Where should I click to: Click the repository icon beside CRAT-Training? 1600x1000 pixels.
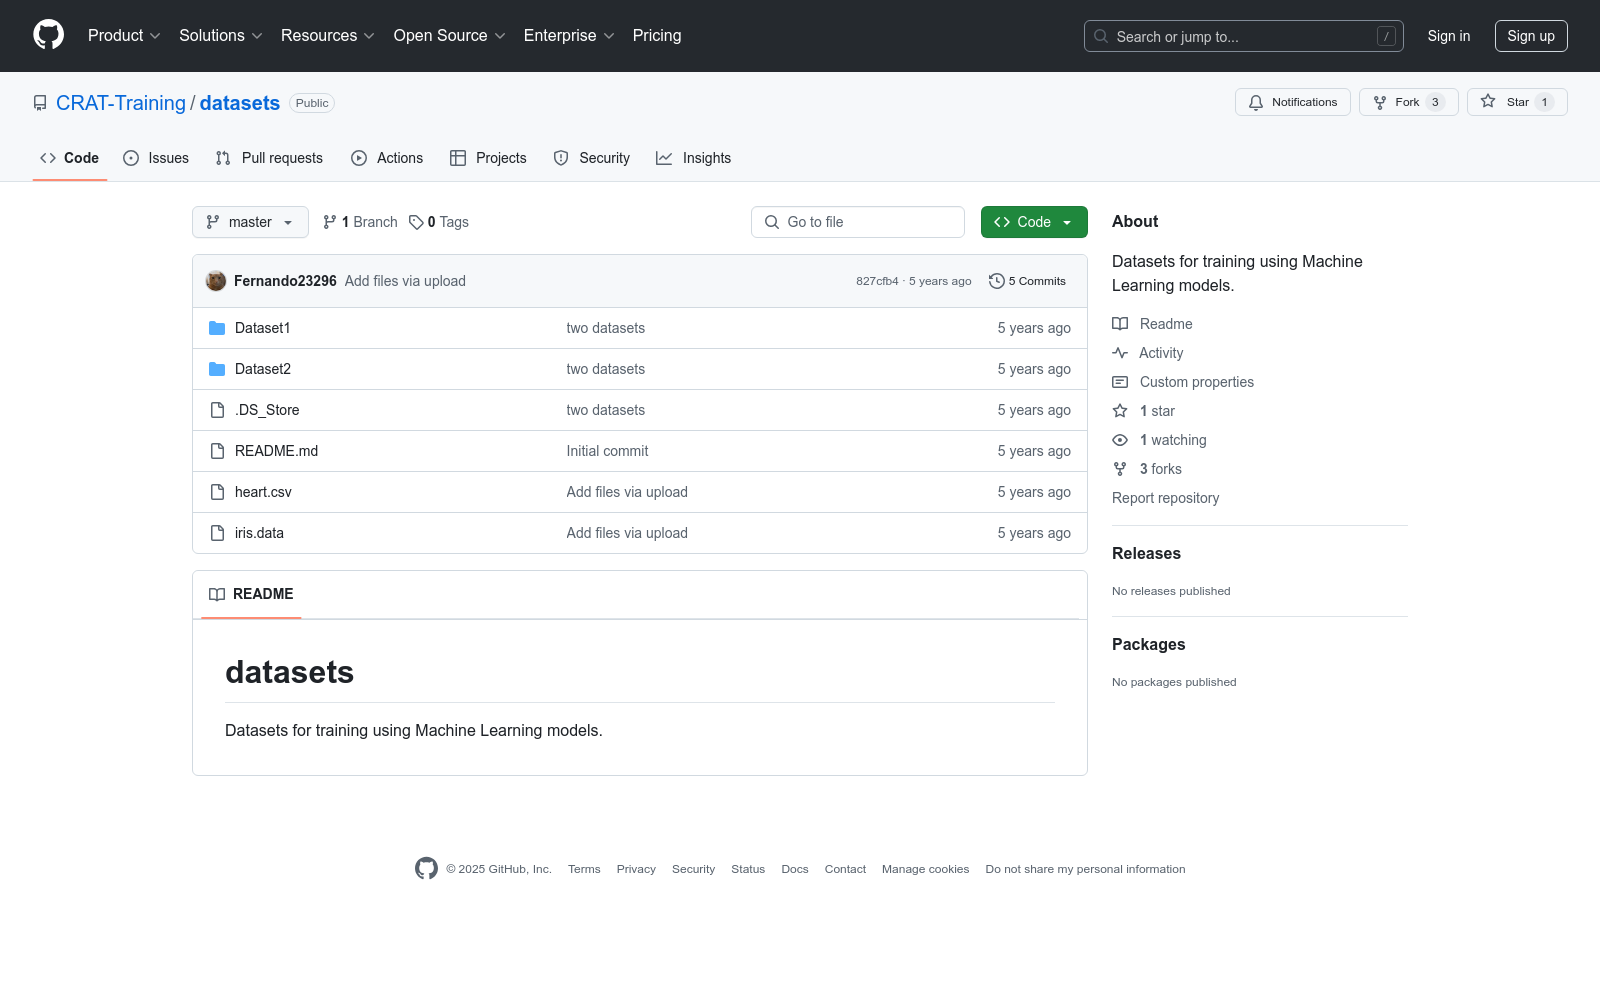(x=40, y=103)
